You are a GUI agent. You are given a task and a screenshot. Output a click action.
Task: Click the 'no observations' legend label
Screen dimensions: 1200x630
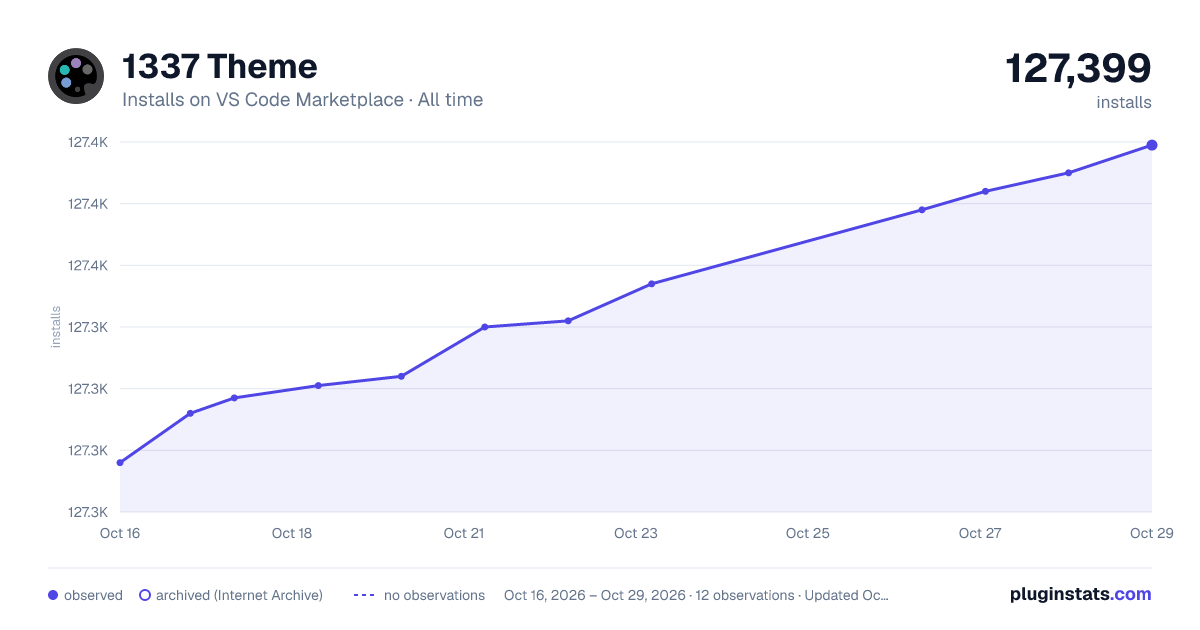[434, 595]
